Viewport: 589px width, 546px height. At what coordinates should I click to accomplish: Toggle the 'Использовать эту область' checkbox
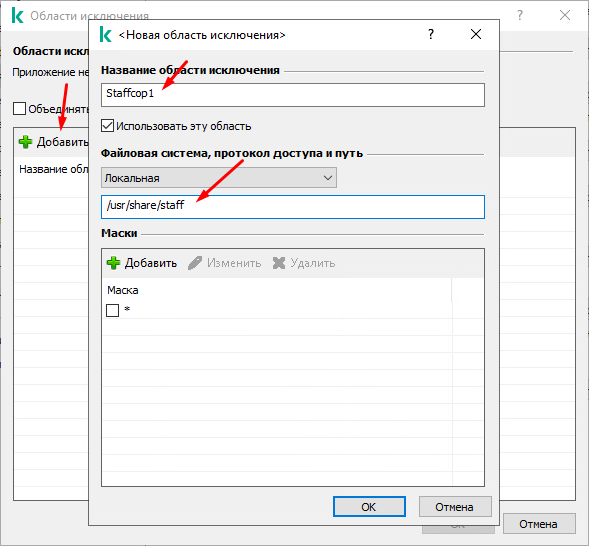coord(107,125)
